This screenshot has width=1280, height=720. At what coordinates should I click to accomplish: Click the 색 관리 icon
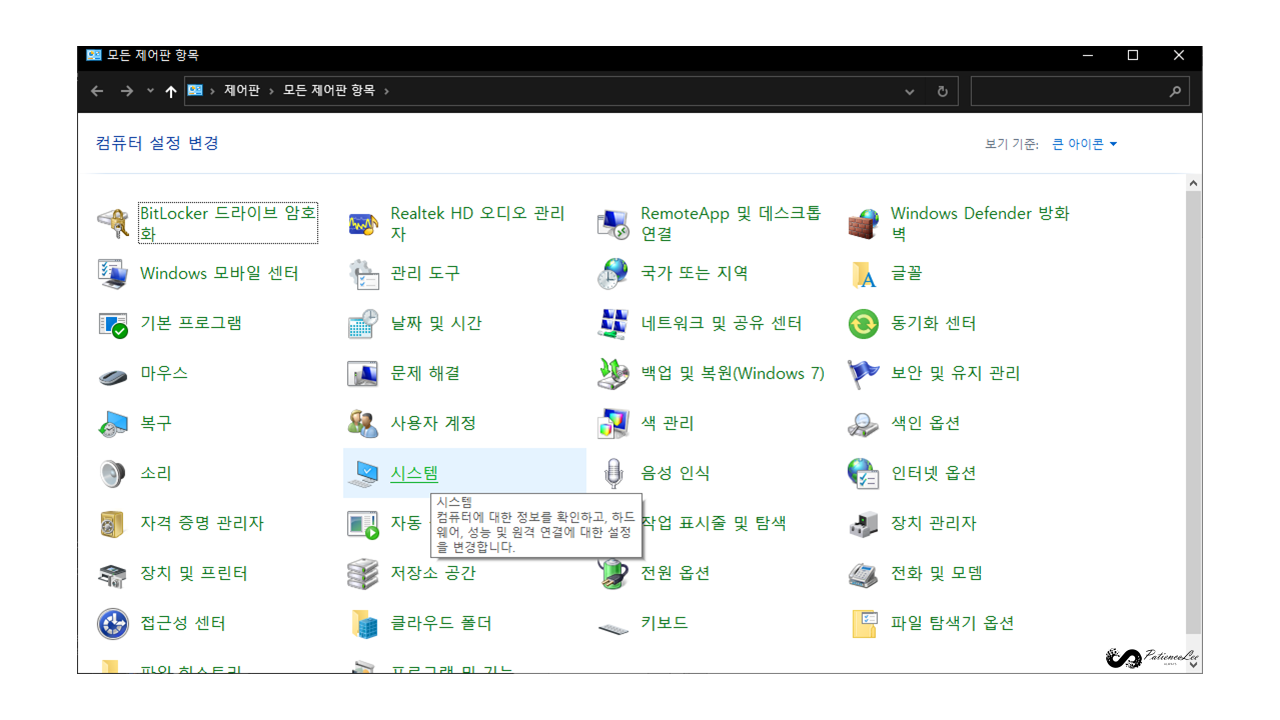[613, 424]
